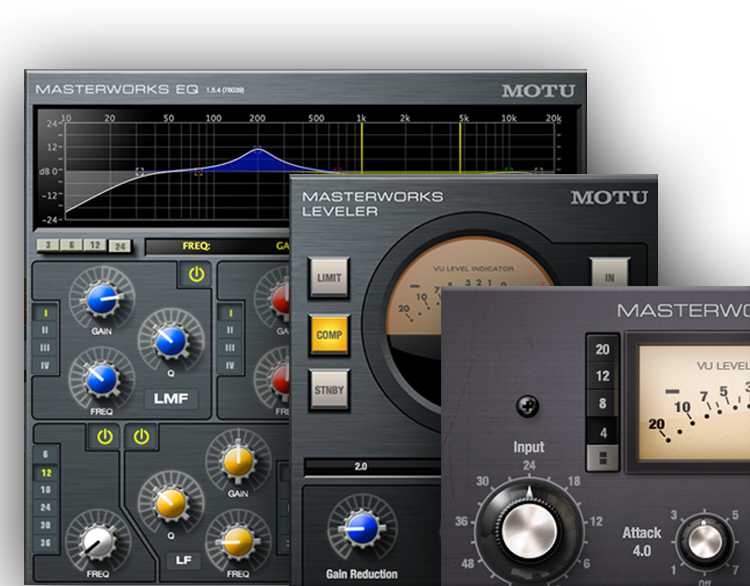Select the 24 dB EQ range tab

[x=119, y=246]
